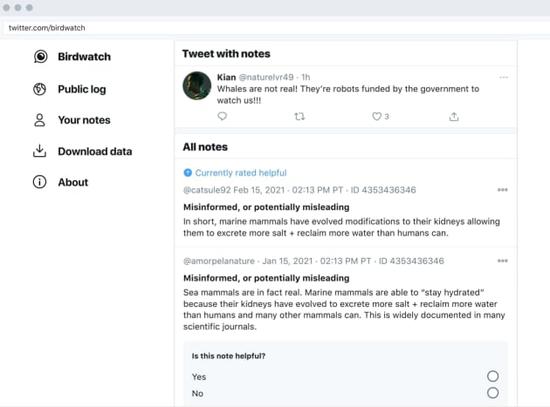Select Yes for note helpfulness
Image resolution: width=550 pixels, height=407 pixels.
(493, 376)
